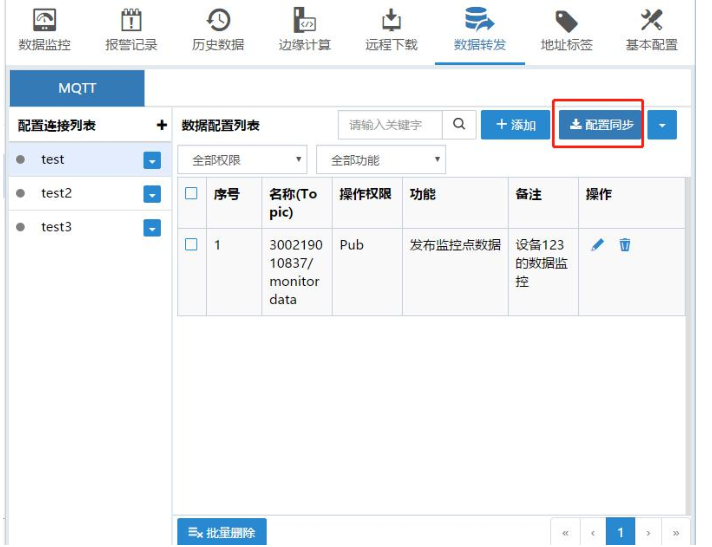The height and width of the screenshot is (547, 712).
Task: Click the 远程下载 tab label
Action: coord(391,45)
